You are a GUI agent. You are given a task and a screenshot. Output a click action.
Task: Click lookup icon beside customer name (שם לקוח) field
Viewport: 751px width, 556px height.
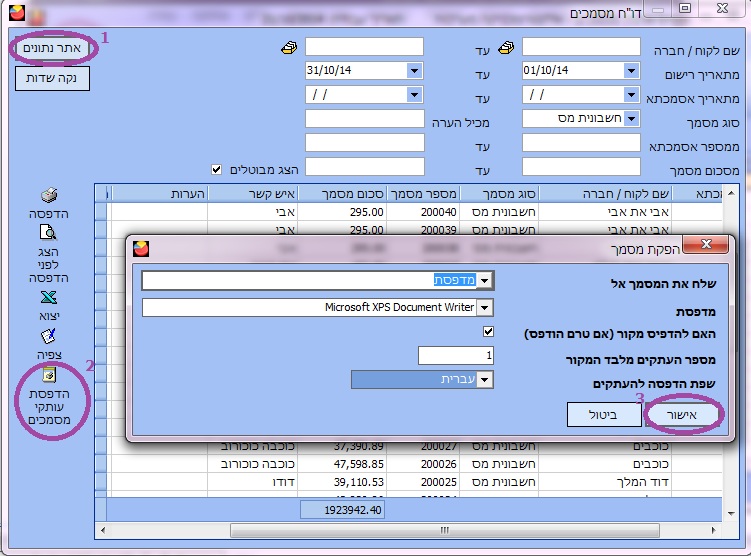506,47
